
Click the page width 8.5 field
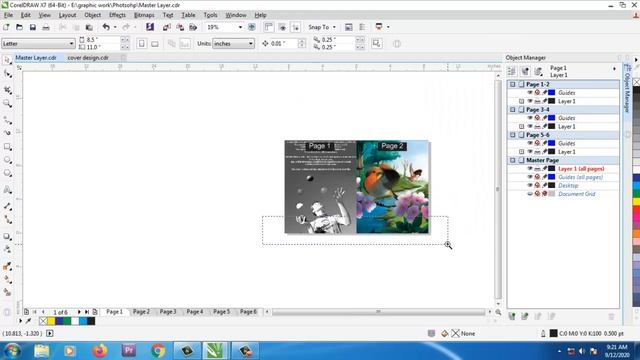102,40
